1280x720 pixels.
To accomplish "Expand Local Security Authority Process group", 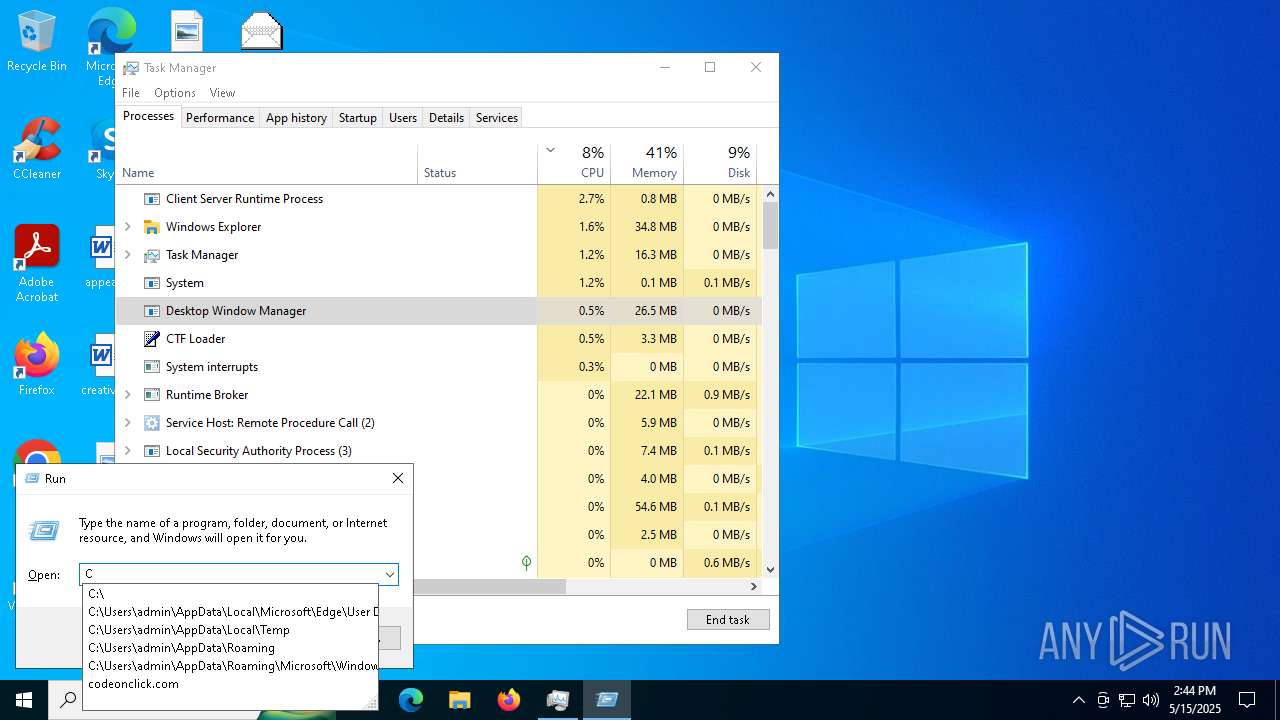I will (128, 451).
